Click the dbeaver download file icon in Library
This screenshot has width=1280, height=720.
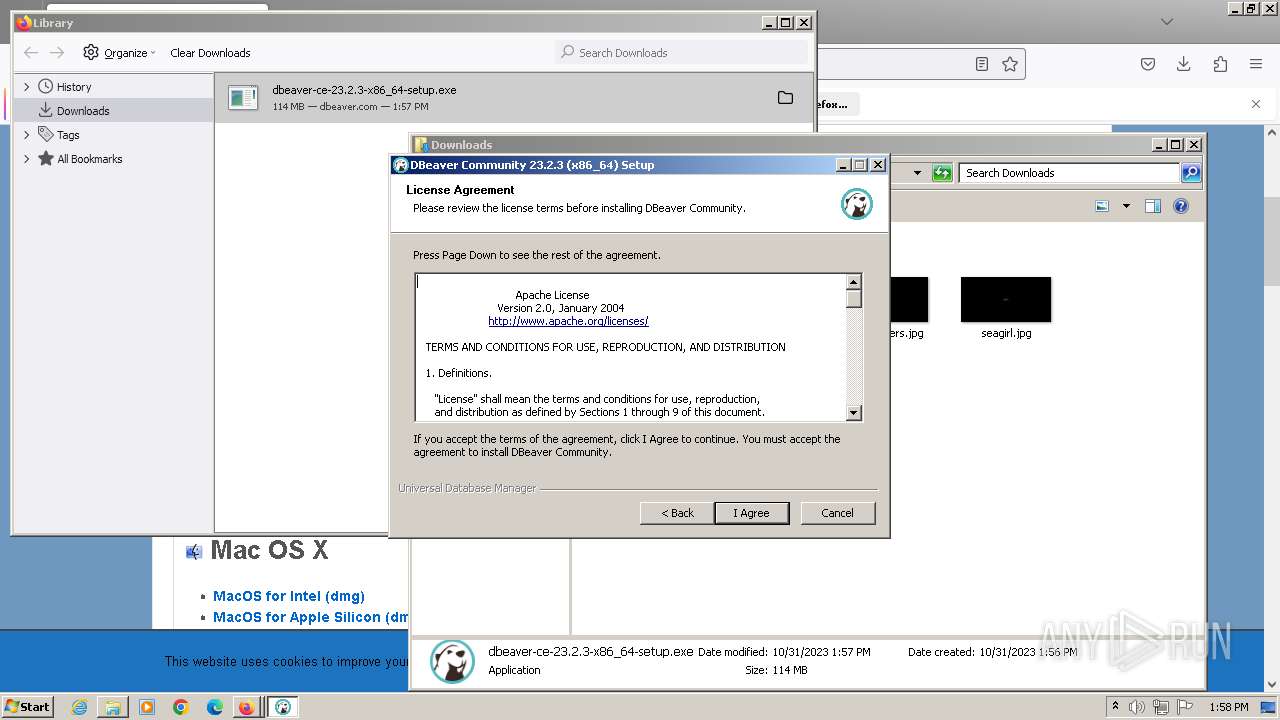click(x=243, y=98)
